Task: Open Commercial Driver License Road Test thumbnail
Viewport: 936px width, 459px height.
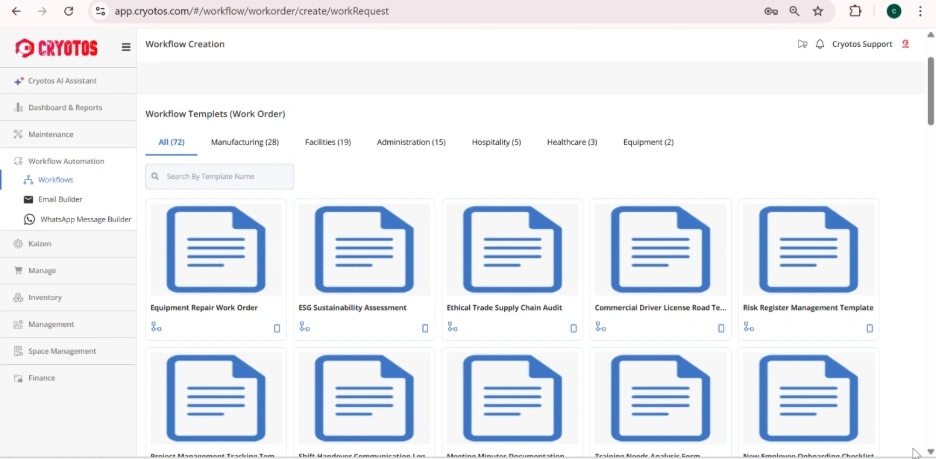Action: click(x=660, y=249)
